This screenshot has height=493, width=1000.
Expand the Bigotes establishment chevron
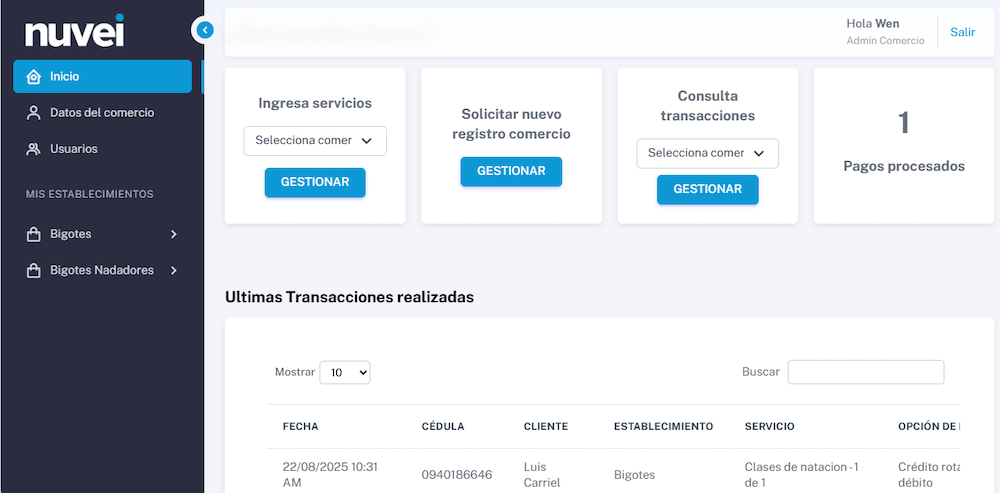(173, 235)
